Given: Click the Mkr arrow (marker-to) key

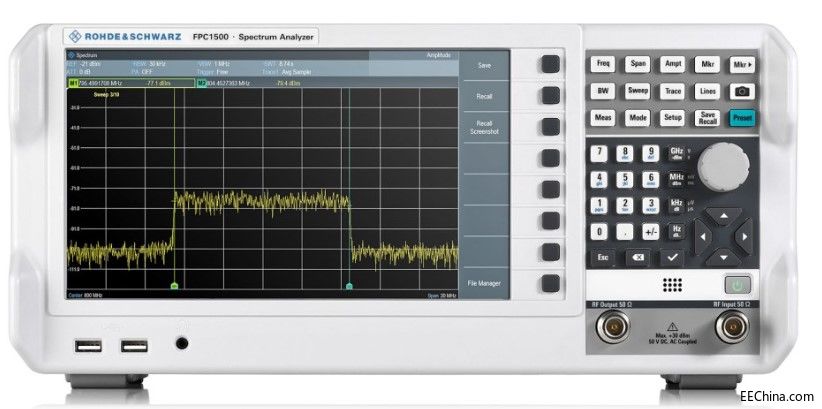Looking at the screenshot, I should pyautogui.click(x=742, y=65).
